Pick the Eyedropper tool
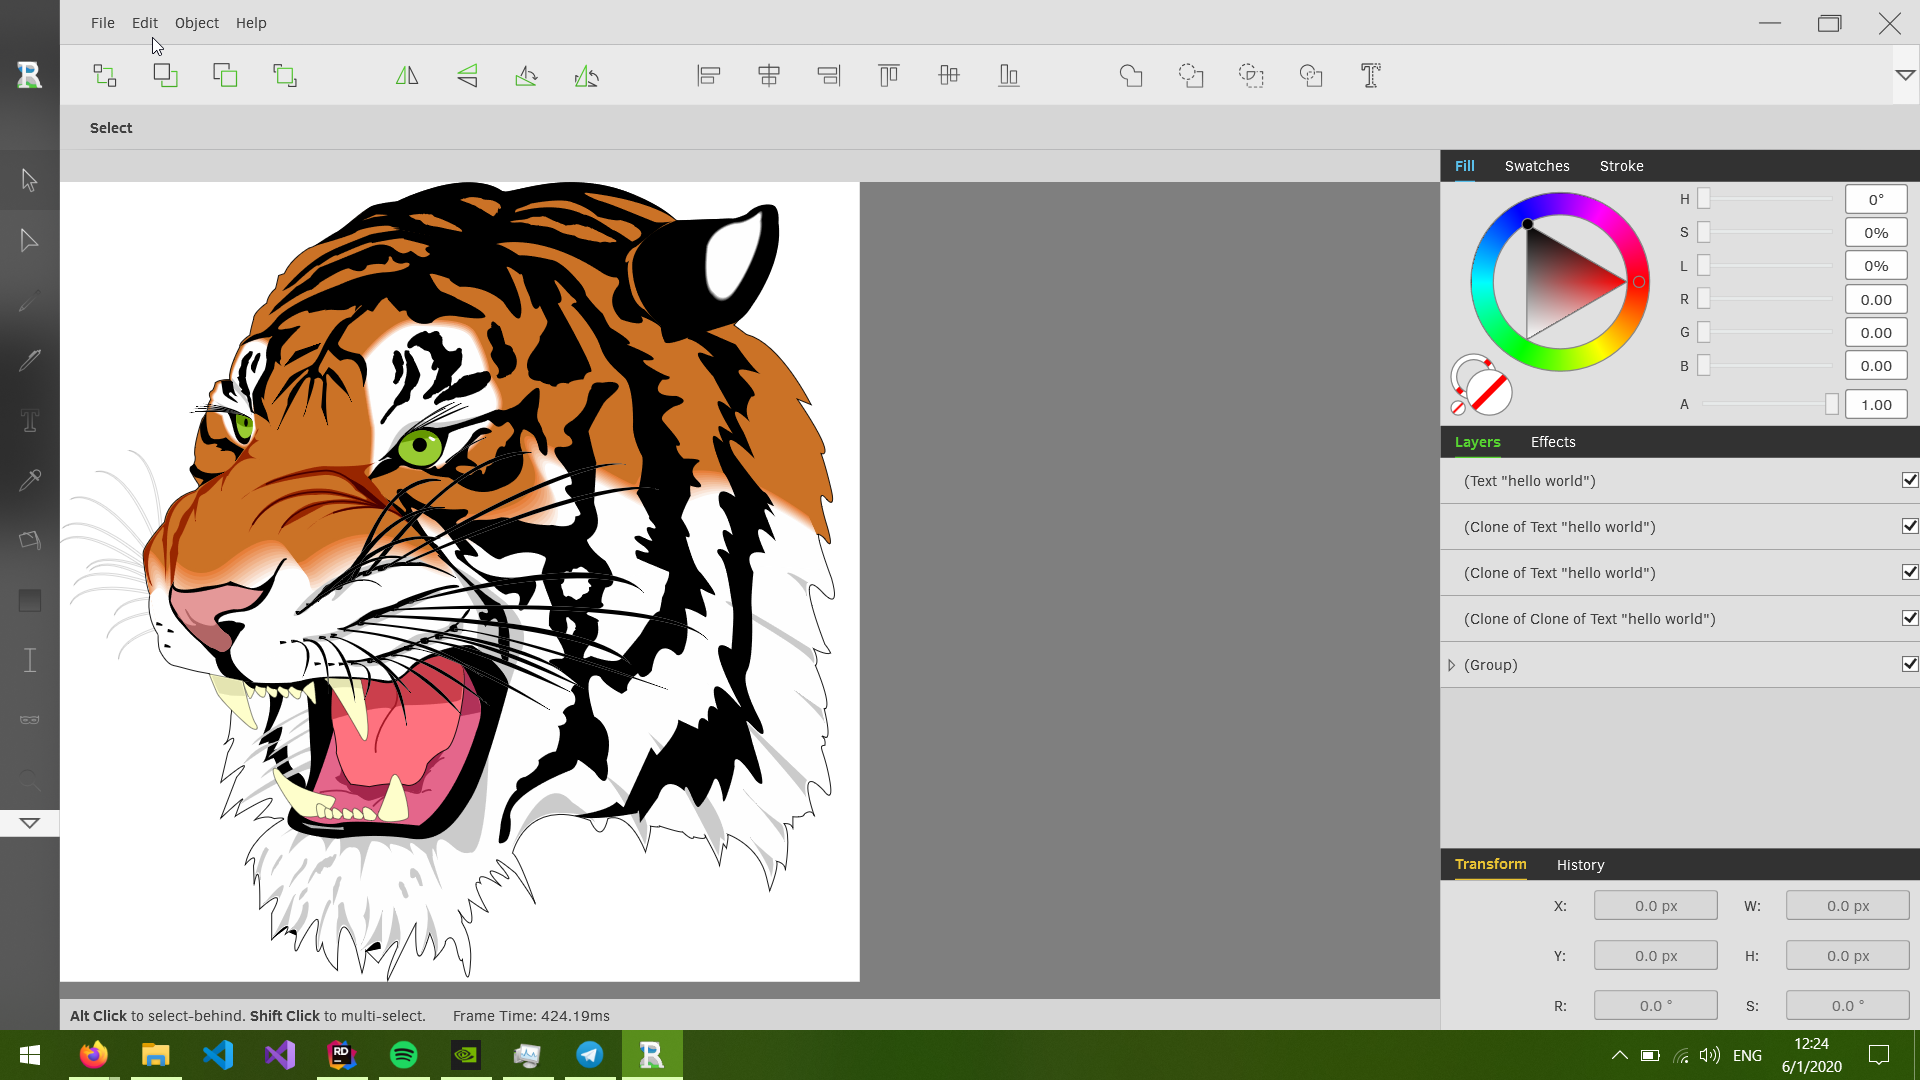 click(x=29, y=481)
